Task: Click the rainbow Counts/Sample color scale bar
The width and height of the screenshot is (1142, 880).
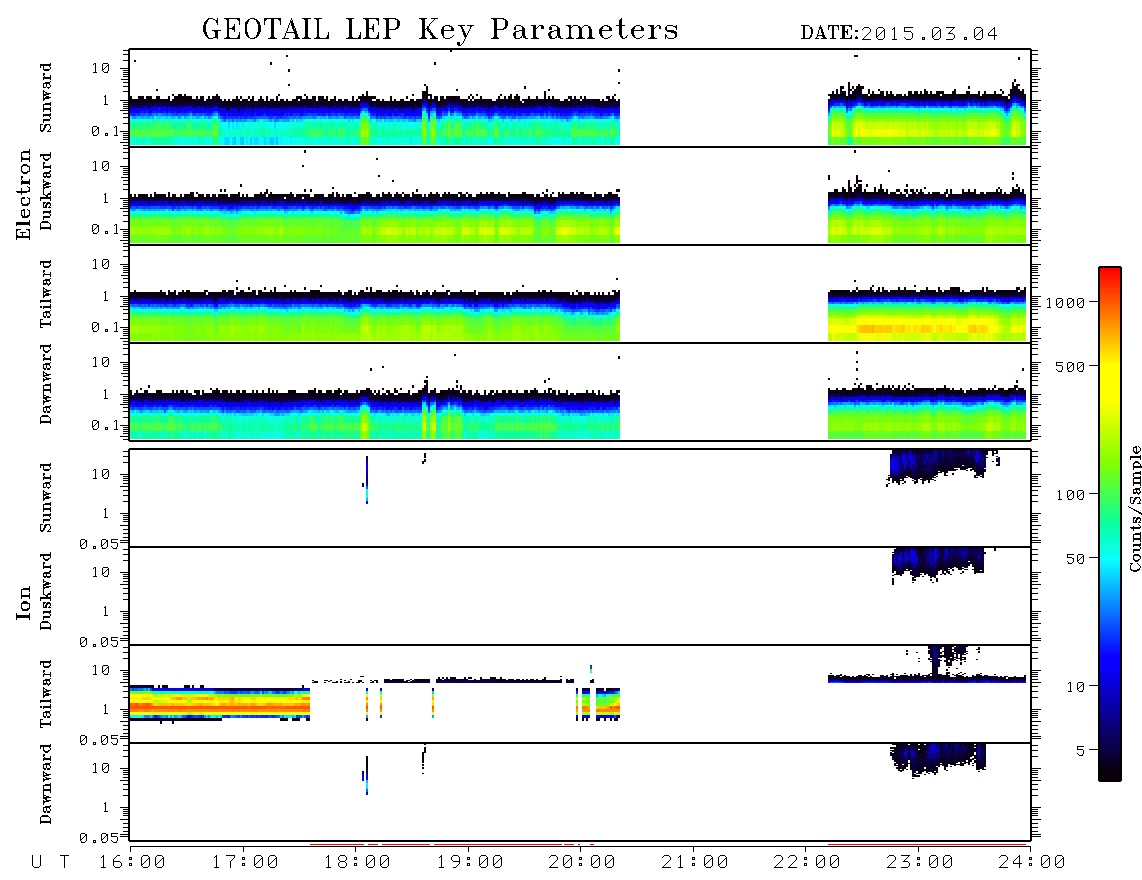Action: pos(1110,524)
